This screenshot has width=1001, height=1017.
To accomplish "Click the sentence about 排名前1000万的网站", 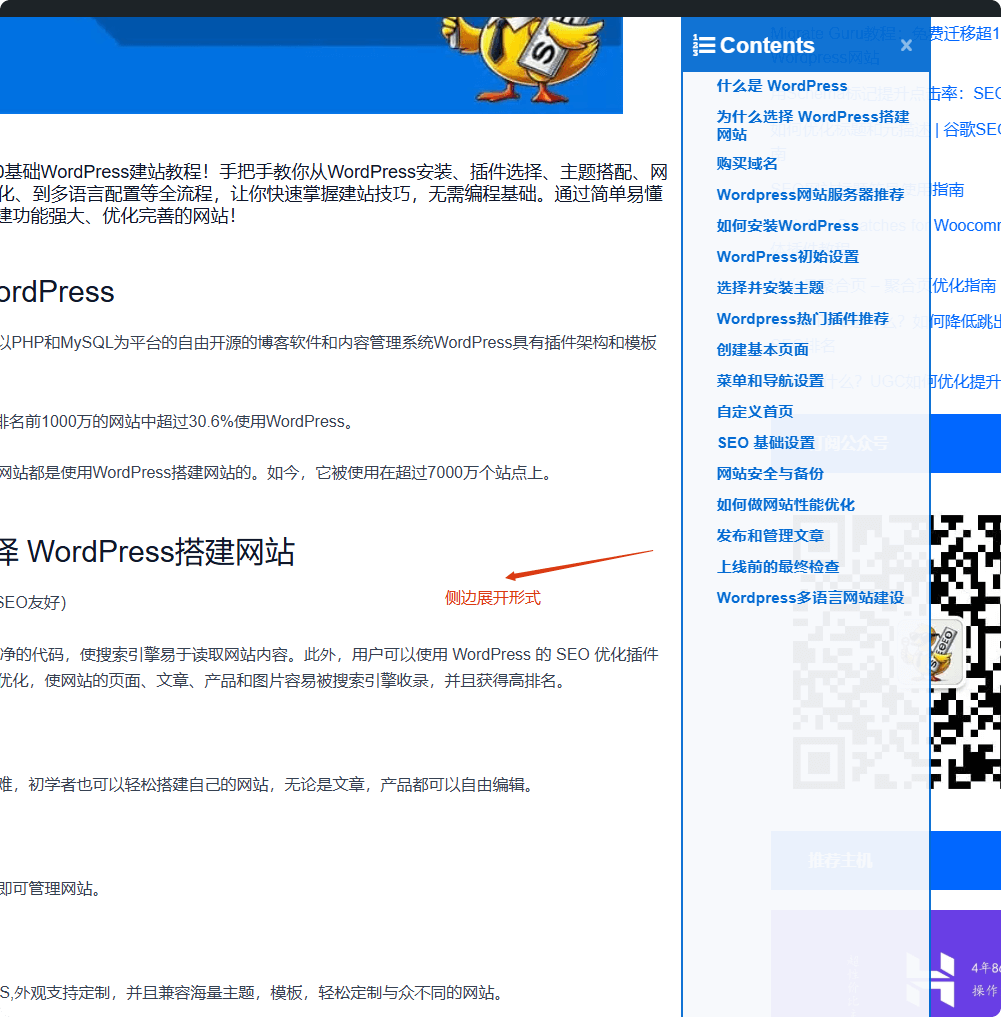I will (178, 422).
